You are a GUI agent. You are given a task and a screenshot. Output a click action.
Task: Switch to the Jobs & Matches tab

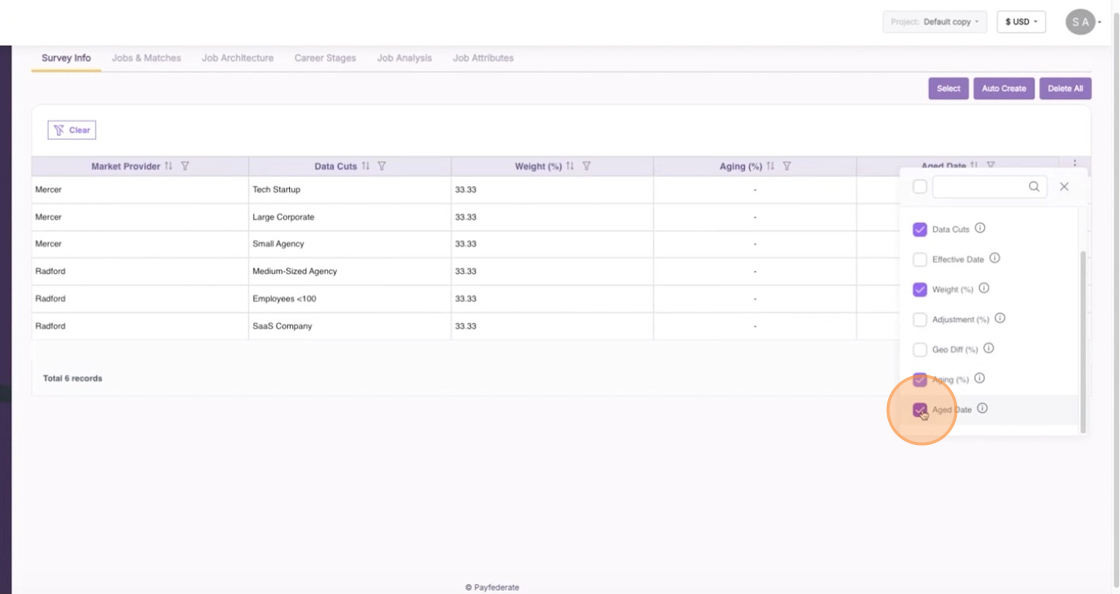(x=146, y=58)
